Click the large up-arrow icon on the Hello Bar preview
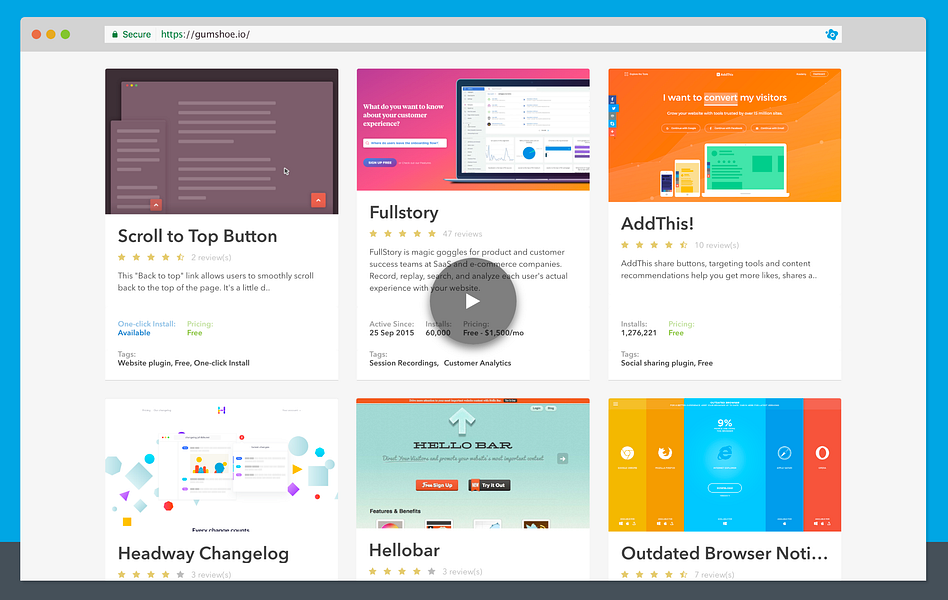The image size is (948, 600). [x=462, y=420]
